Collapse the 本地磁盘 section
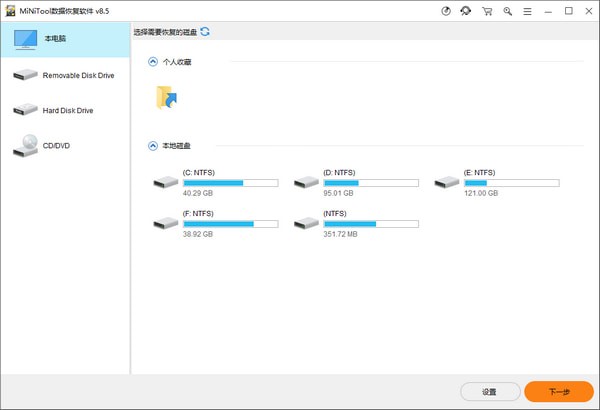 point(153,146)
